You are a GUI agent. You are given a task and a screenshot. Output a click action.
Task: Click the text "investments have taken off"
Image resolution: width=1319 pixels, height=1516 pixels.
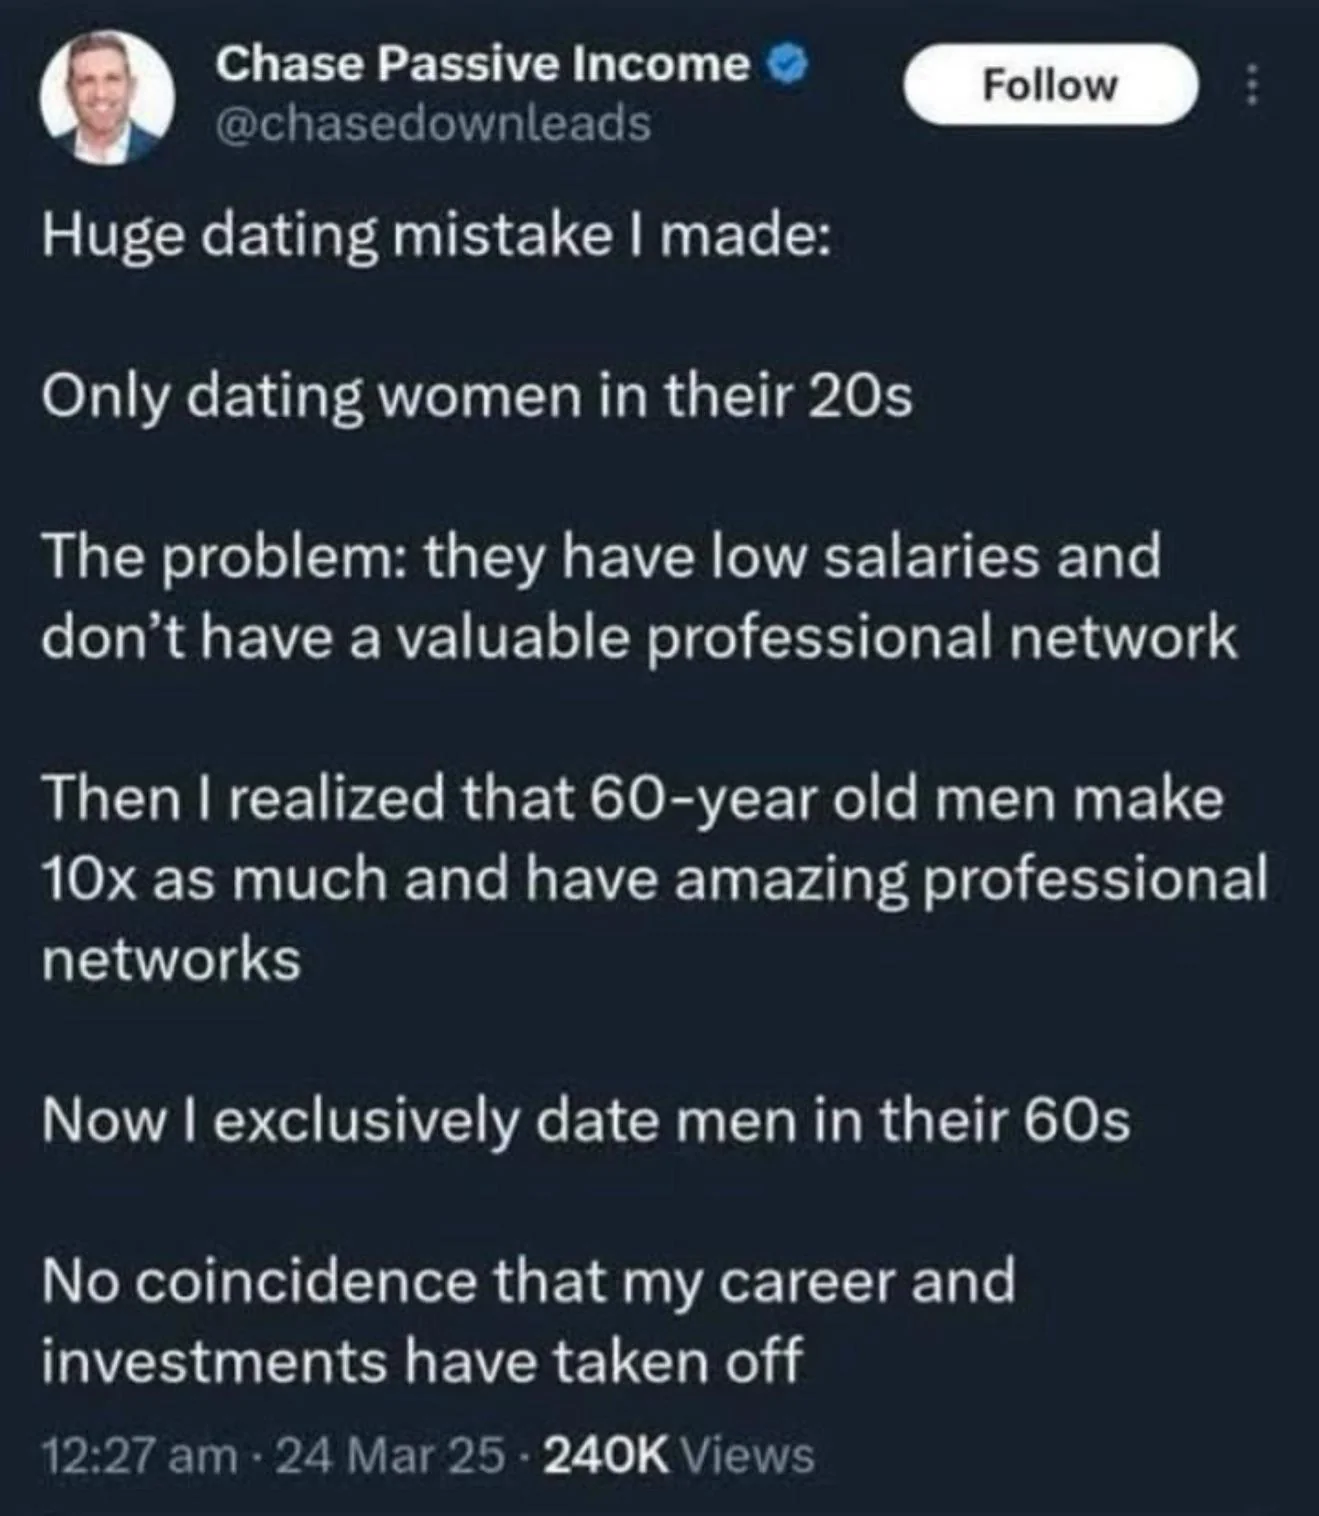click(x=421, y=1361)
